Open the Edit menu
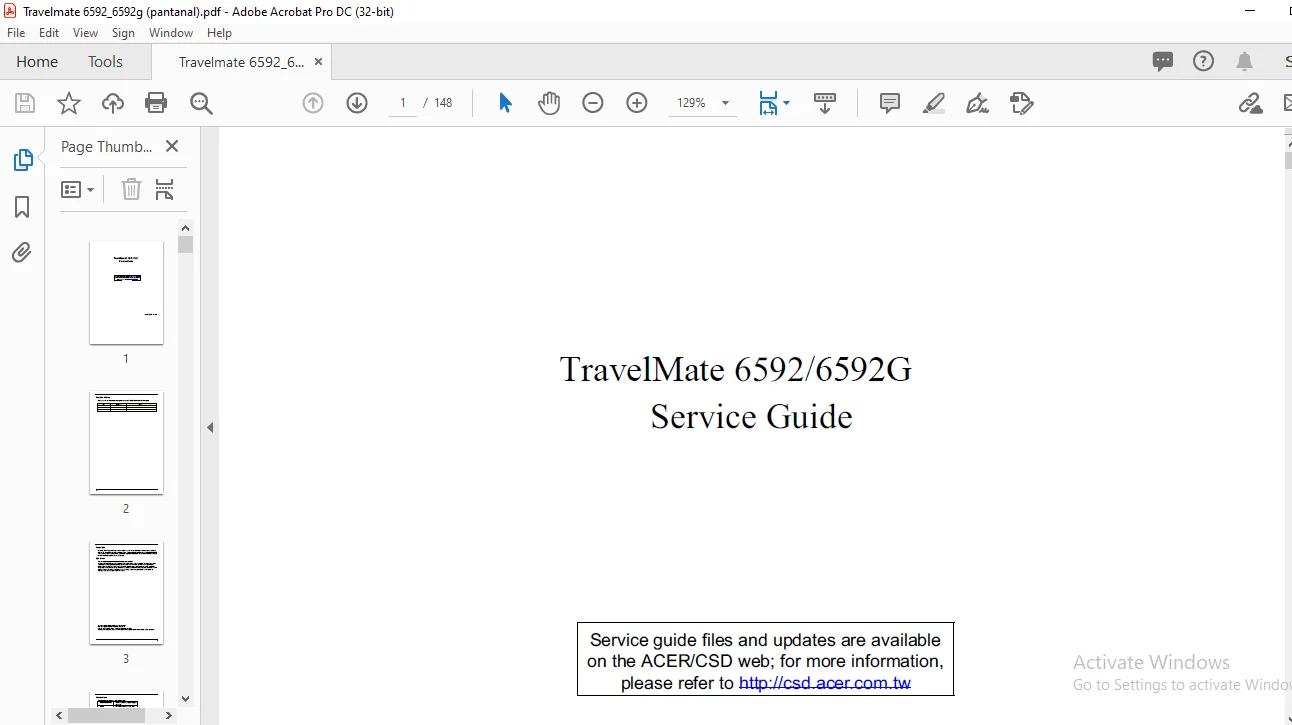The width and height of the screenshot is (1292, 725). [x=49, y=33]
